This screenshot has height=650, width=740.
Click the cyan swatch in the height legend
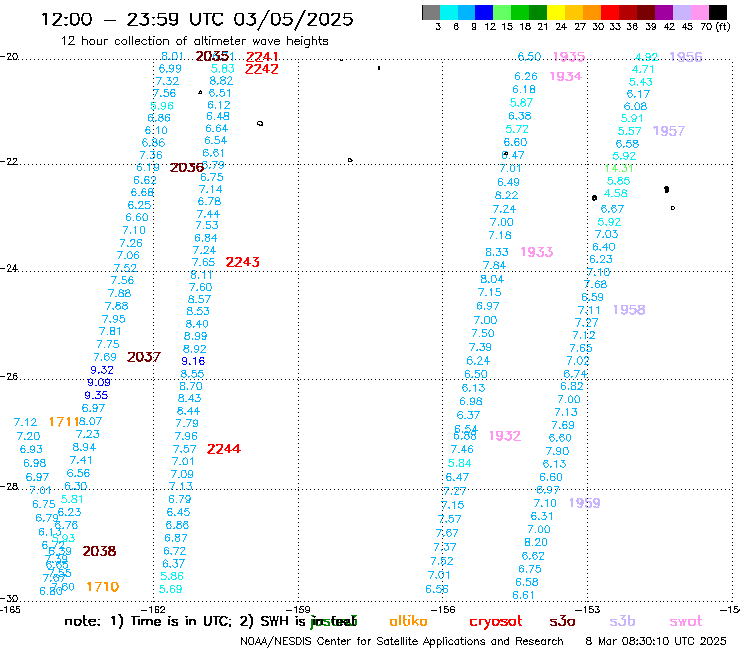point(449,12)
